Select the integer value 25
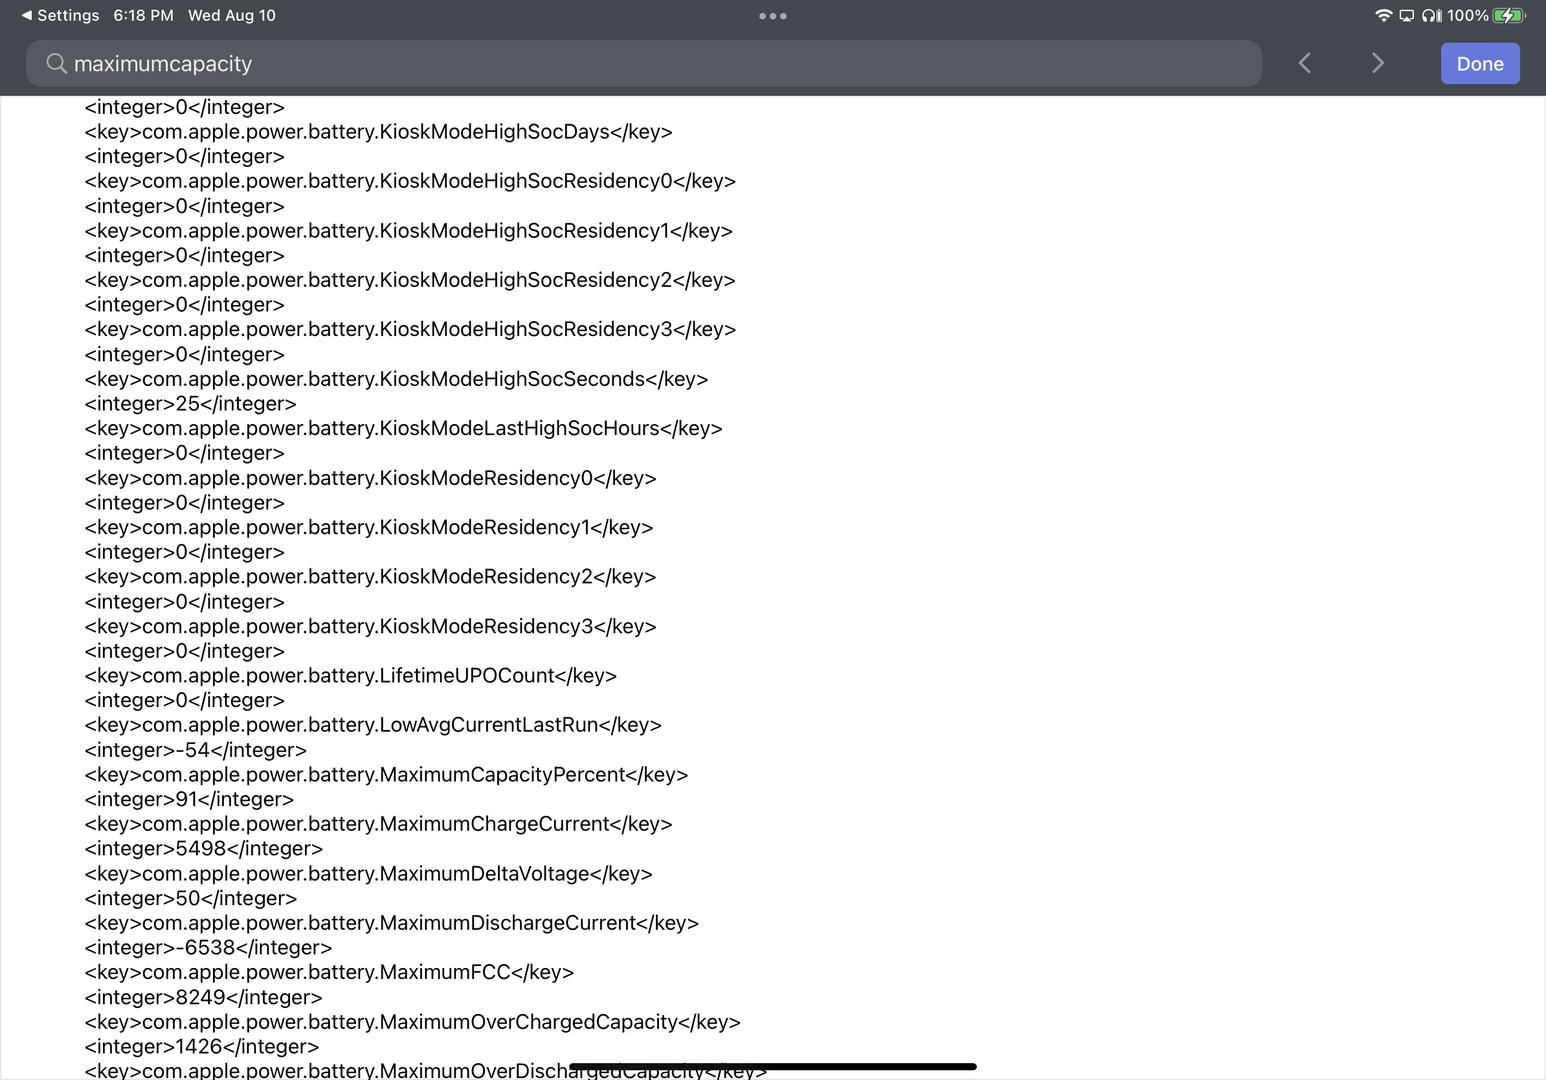Screen dimensions: 1546x1080 [190, 404]
